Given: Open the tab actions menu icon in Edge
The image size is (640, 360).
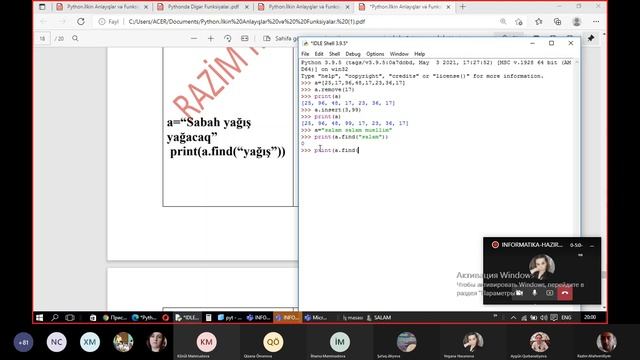Looking at the screenshot, I should point(42,7).
